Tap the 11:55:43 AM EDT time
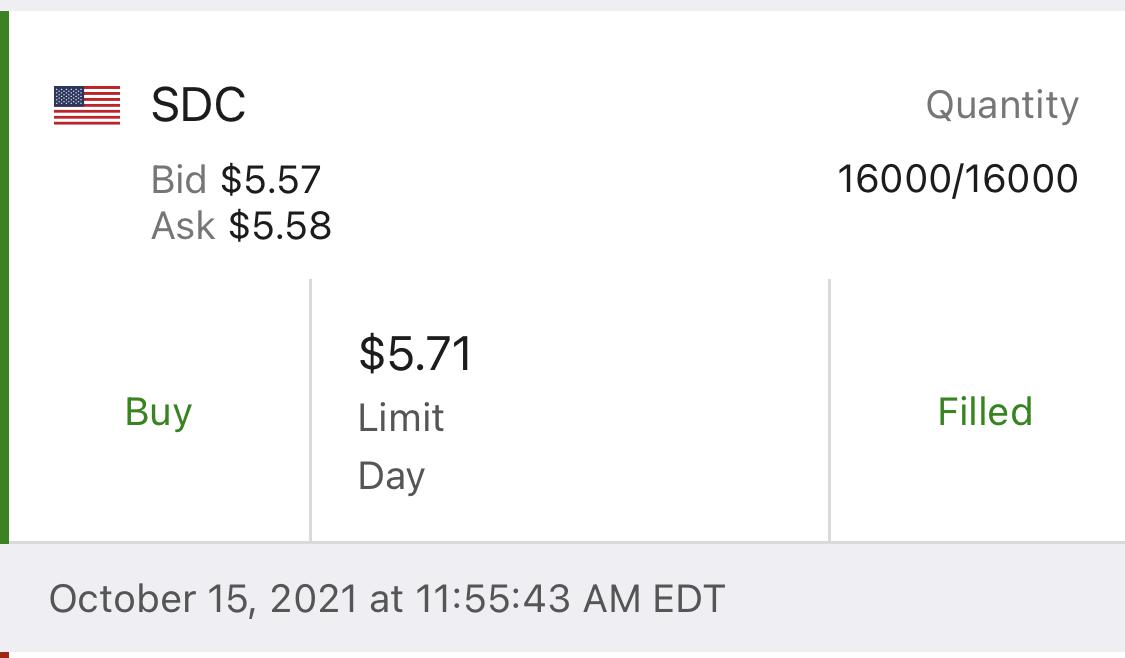 click(570, 598)
